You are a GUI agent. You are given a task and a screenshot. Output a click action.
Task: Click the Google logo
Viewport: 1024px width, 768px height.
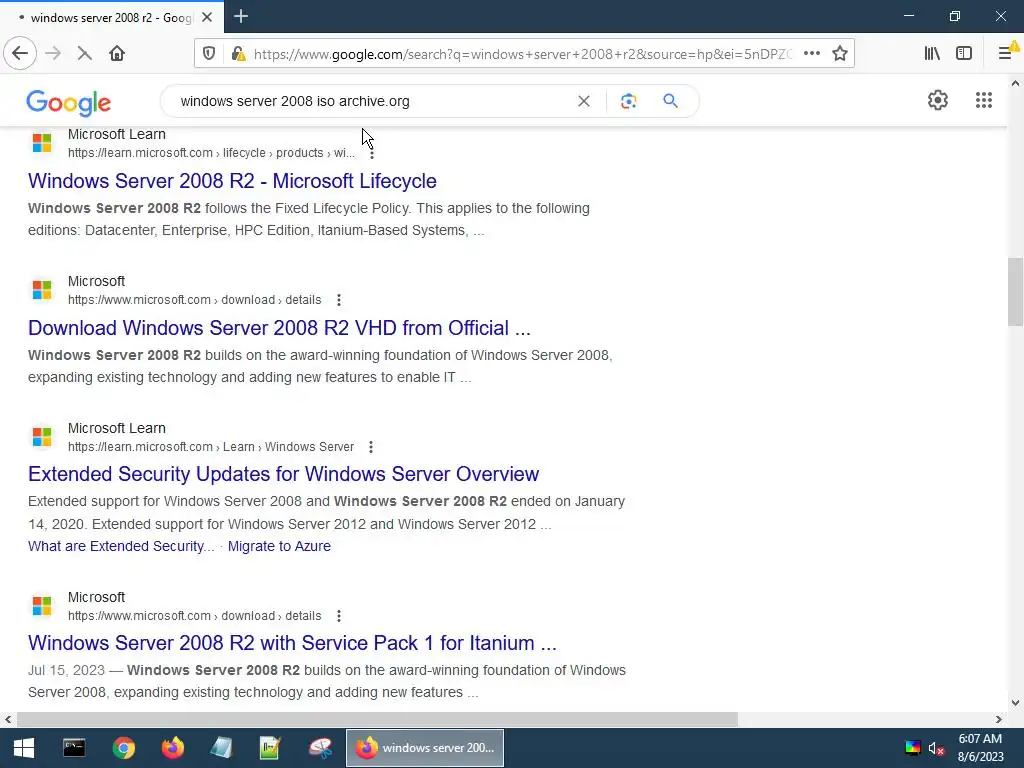coord(69,103)
